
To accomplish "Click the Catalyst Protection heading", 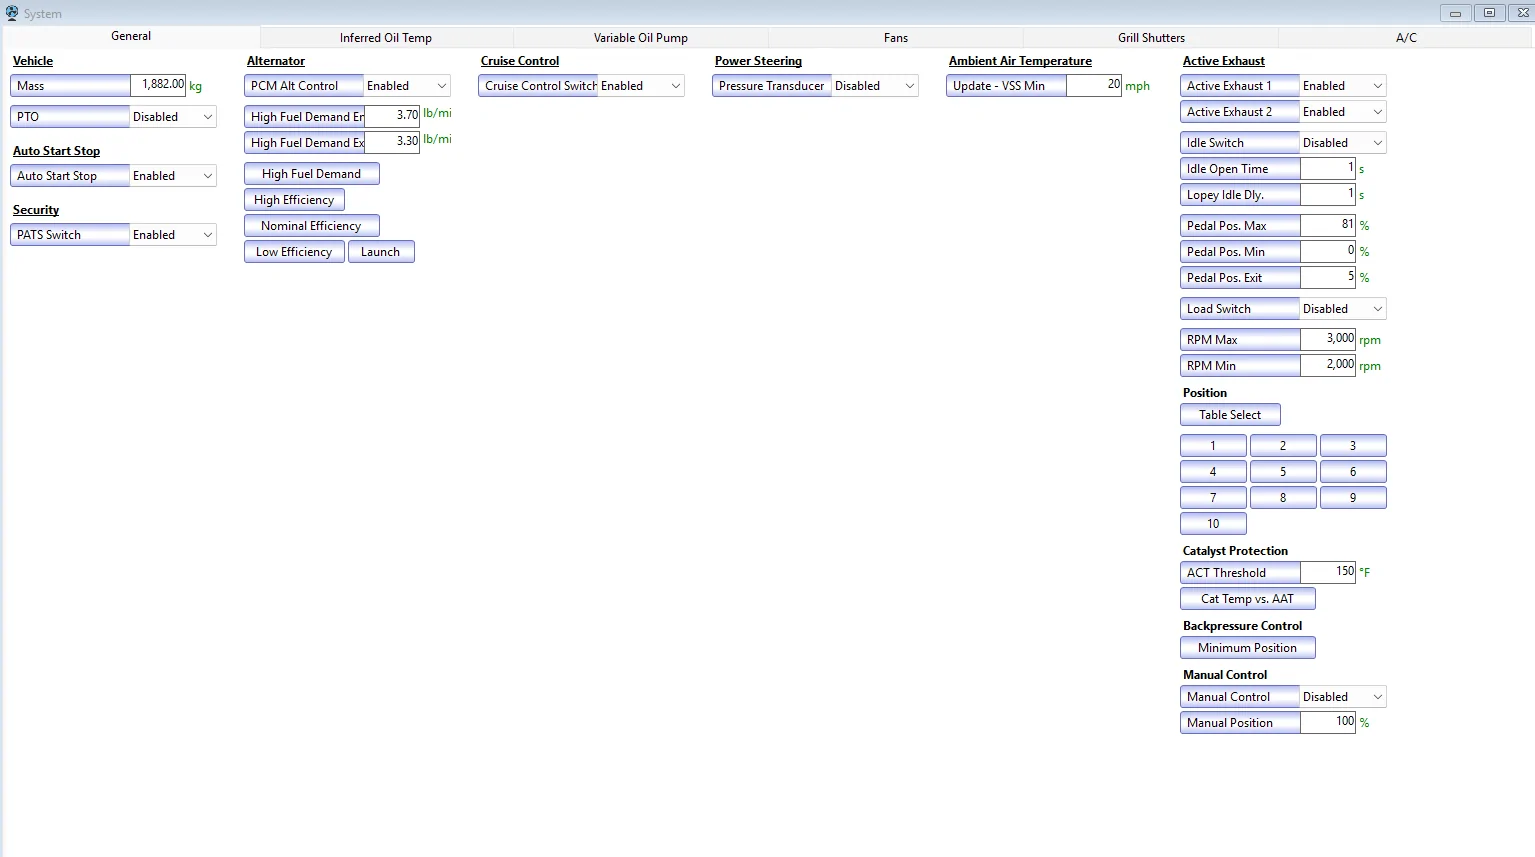I will point(1235,551).
